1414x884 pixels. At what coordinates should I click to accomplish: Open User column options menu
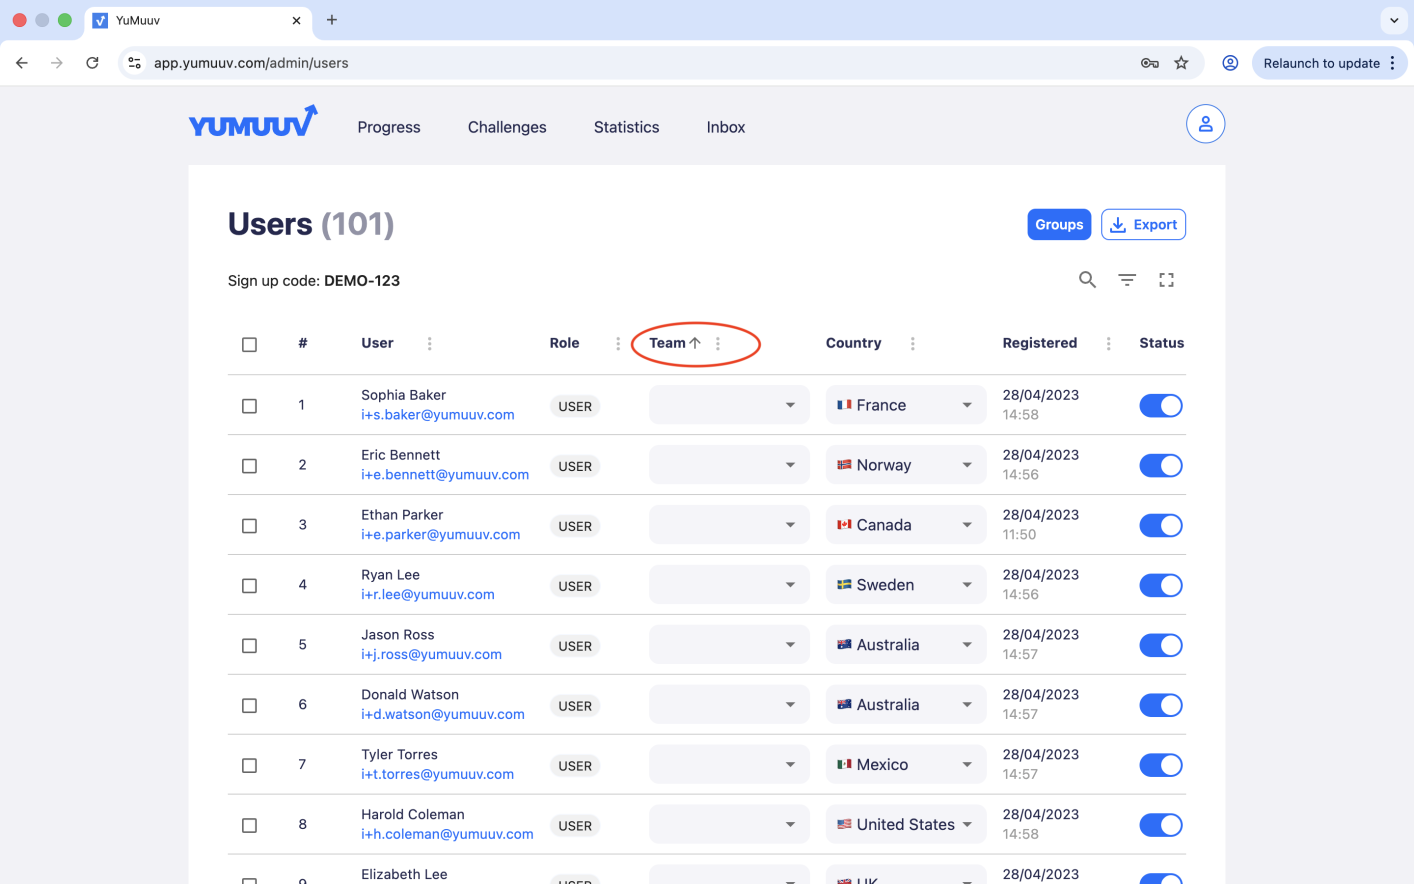[430, 344]
